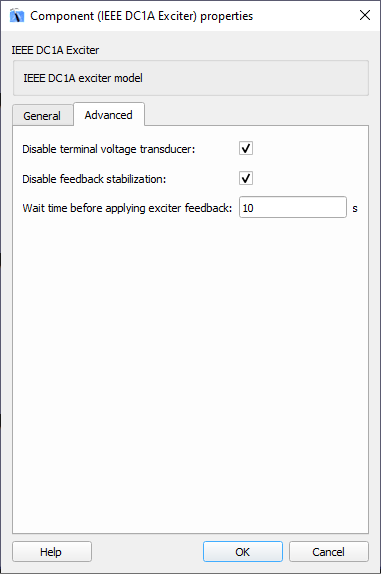Close the properties dialog with X
381x574 pixels.
pos(365,15)
